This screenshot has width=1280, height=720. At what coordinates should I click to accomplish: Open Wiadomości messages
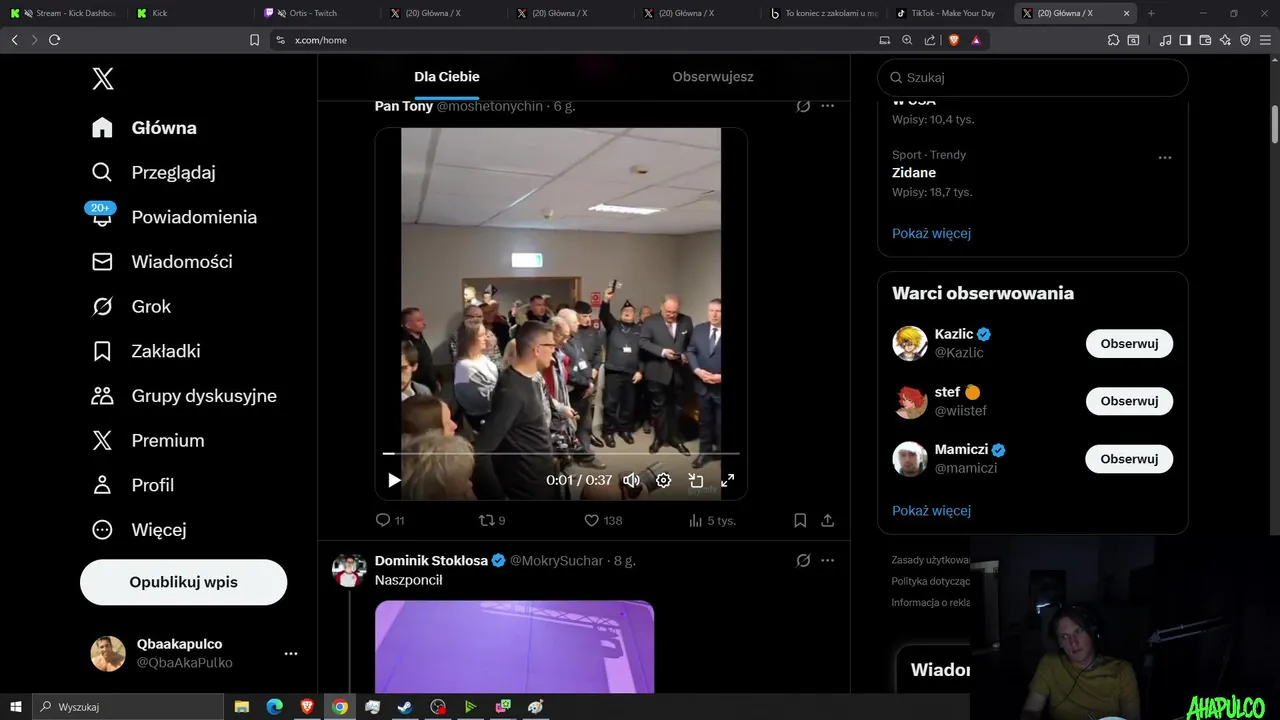pyautogui.click(x=161, y=262)
